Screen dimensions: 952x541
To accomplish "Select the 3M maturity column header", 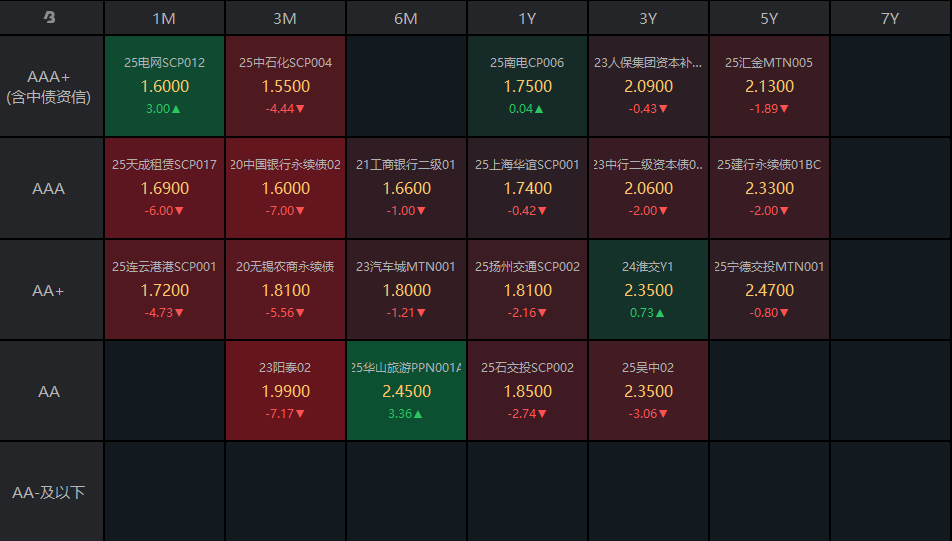I will [285, 18].
